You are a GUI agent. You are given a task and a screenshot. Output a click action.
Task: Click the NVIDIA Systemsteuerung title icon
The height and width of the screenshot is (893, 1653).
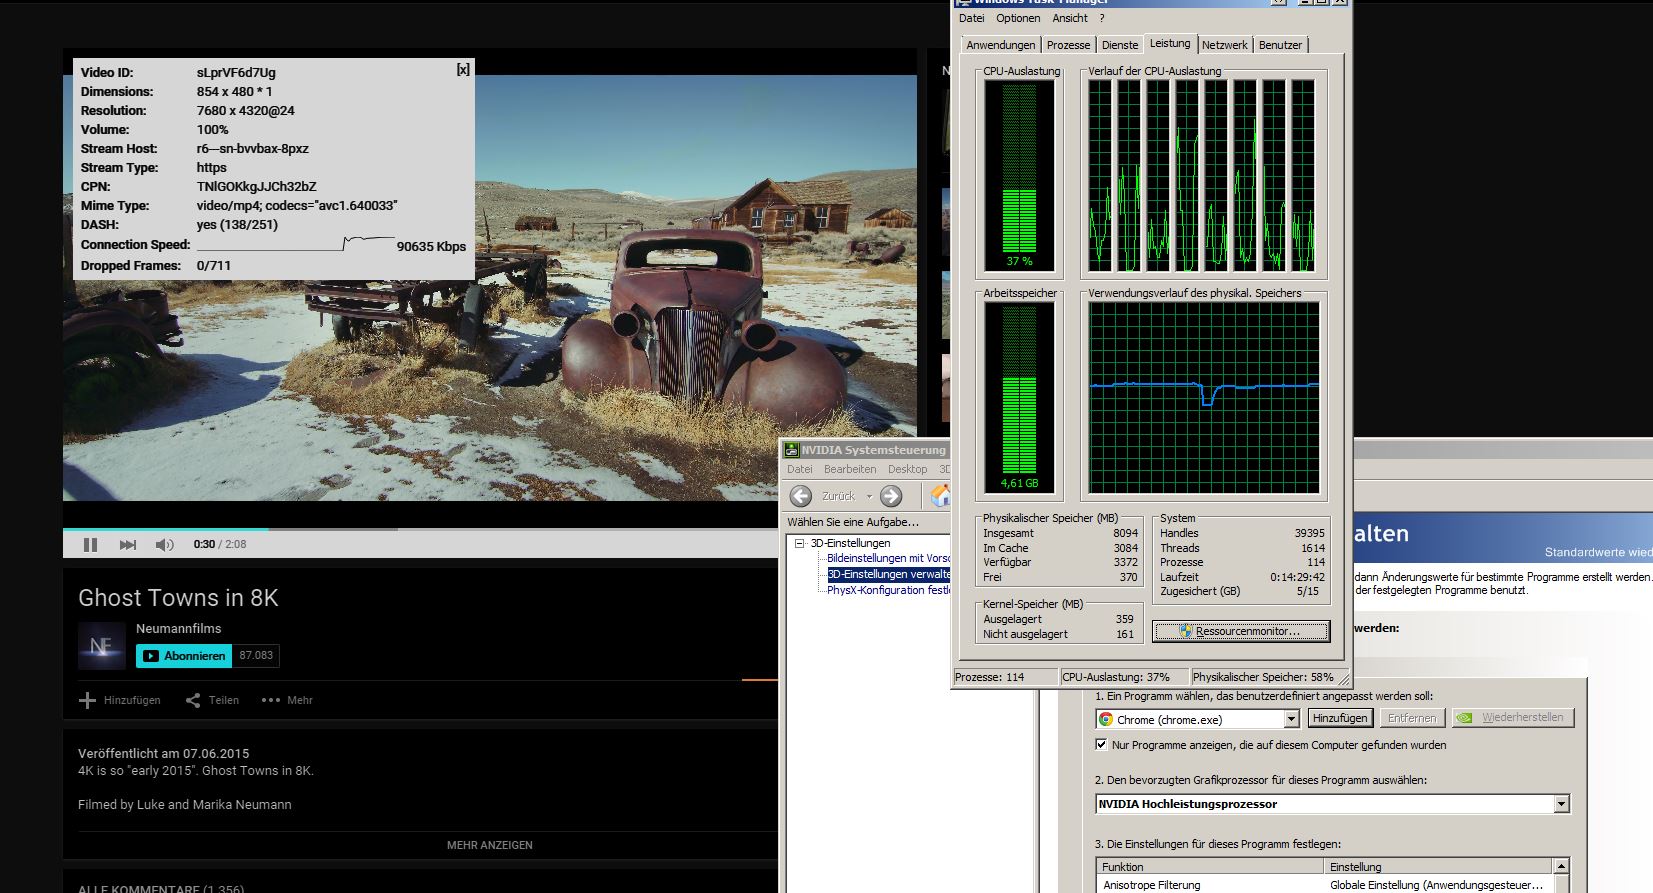pyautogui.click(x=791, y=450)
